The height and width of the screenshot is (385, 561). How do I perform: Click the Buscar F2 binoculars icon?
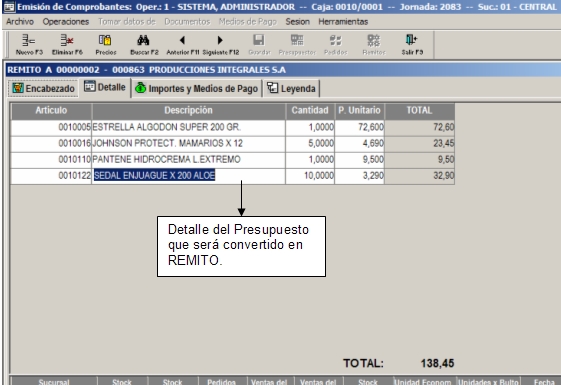[144, 45]
